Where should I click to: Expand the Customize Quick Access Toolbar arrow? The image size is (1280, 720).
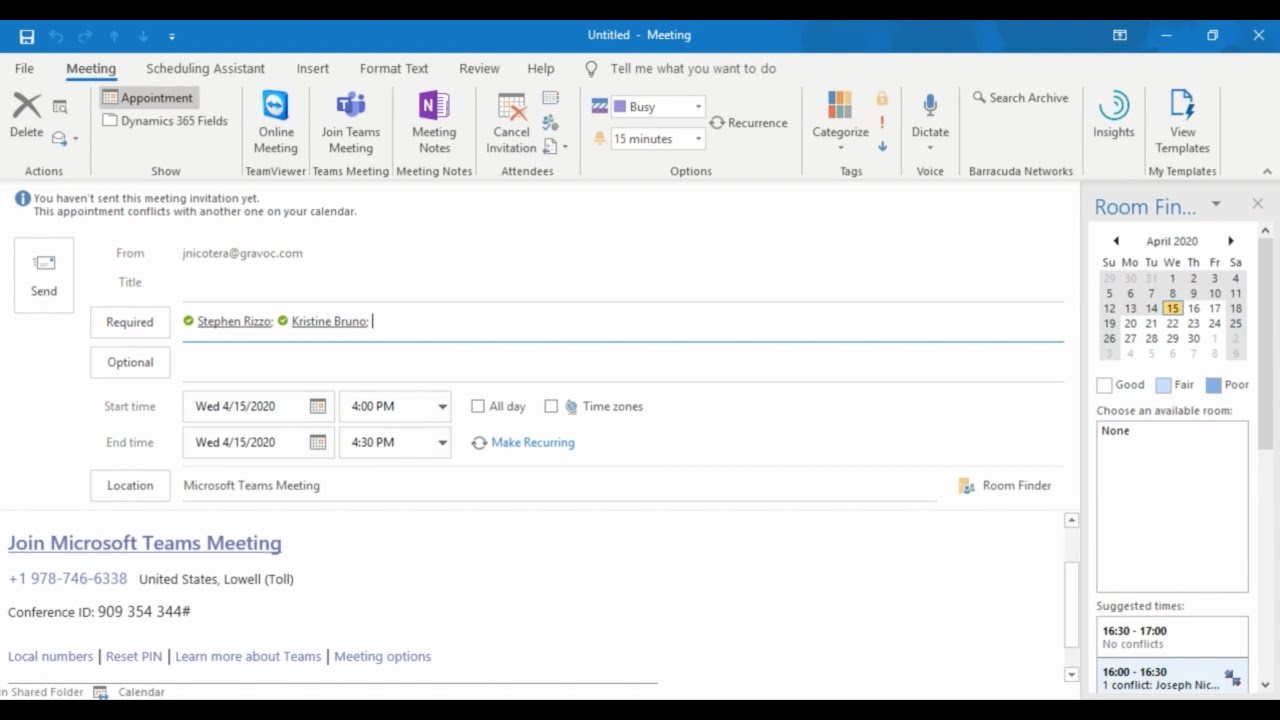[172, 36]
